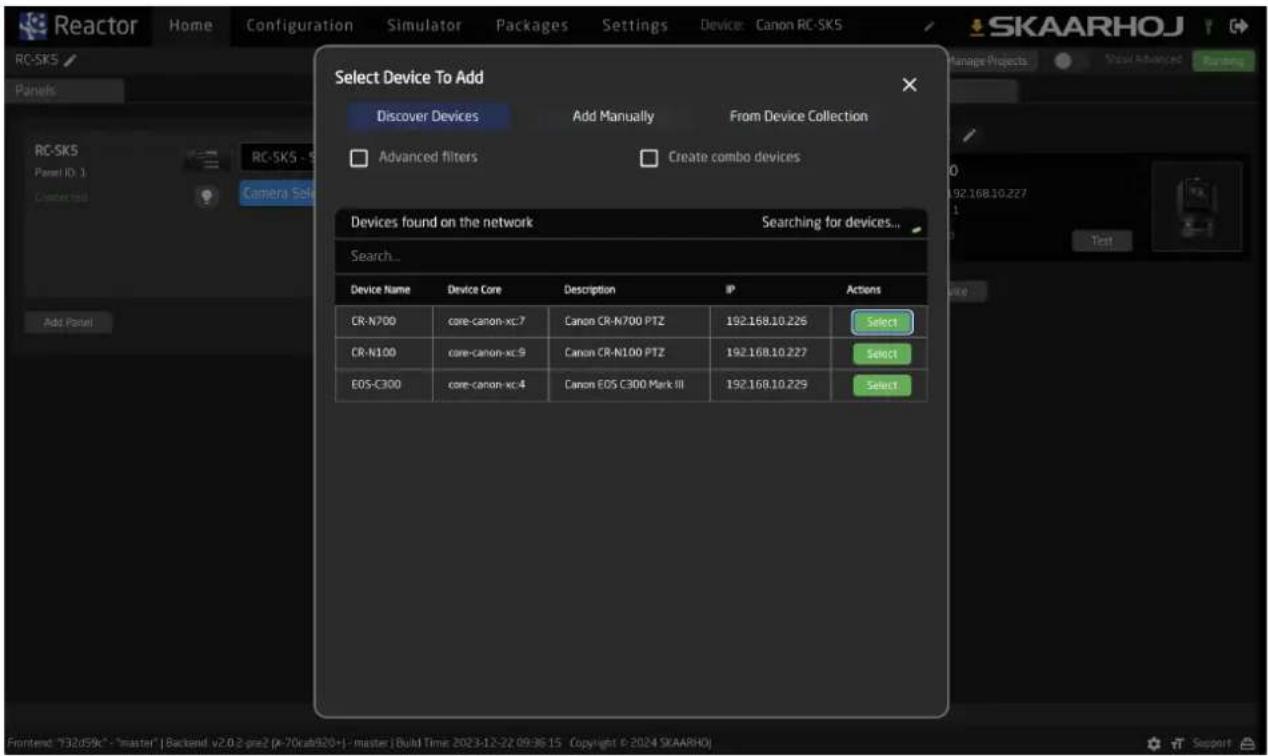
Task: Switch to the Discover Devices tab
Action: [x=427, y=116]
